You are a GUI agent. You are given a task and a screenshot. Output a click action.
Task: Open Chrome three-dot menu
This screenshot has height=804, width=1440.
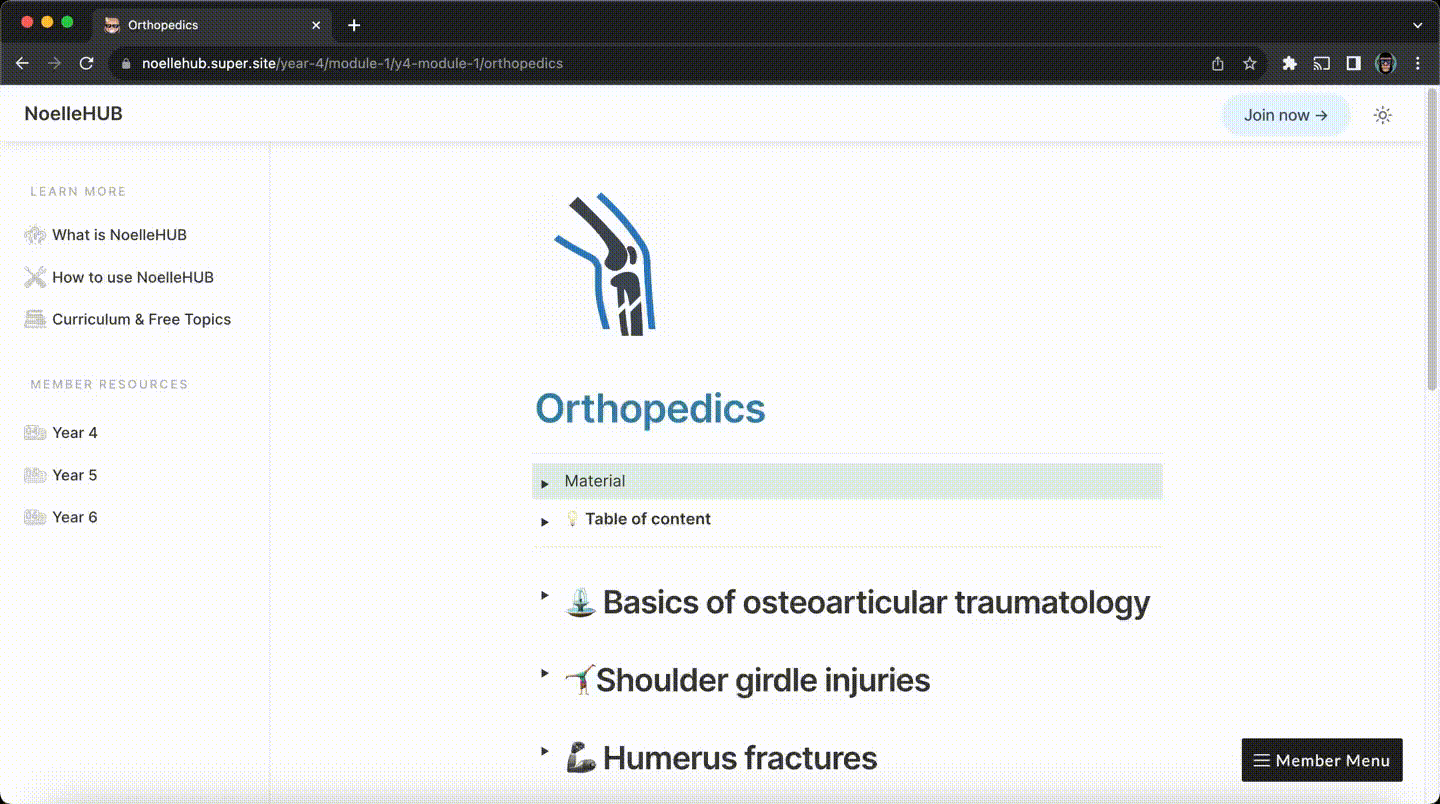click(x=1418, y=63)
